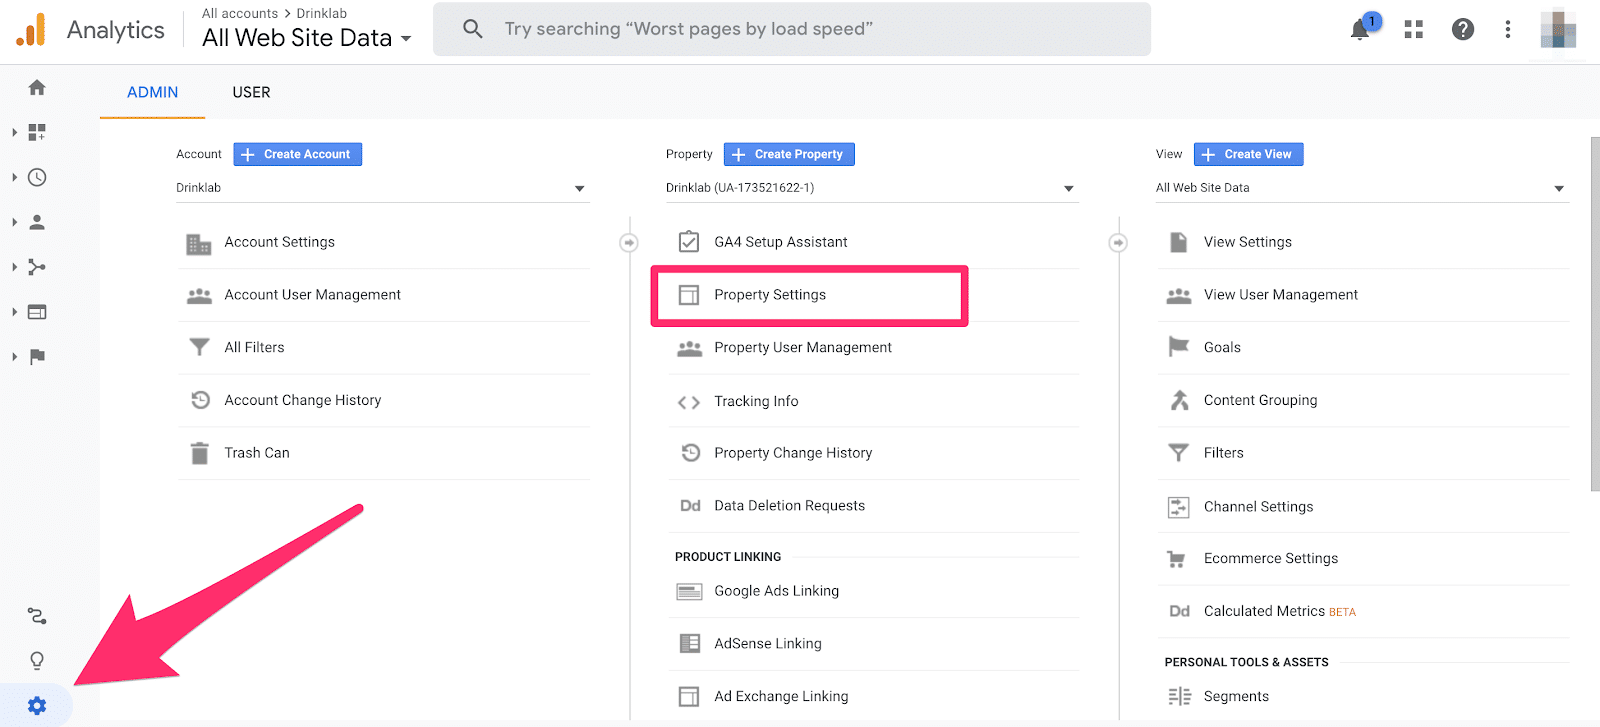Open the three-dot more options menu
Screen dimensions: 1600x727
pos(1508,29)
